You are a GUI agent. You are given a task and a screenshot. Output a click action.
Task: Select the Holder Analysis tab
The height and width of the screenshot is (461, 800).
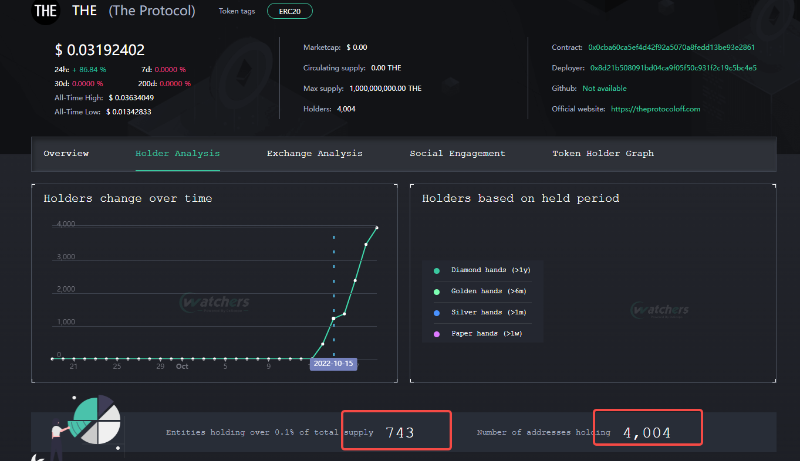(x=178, y=153)
